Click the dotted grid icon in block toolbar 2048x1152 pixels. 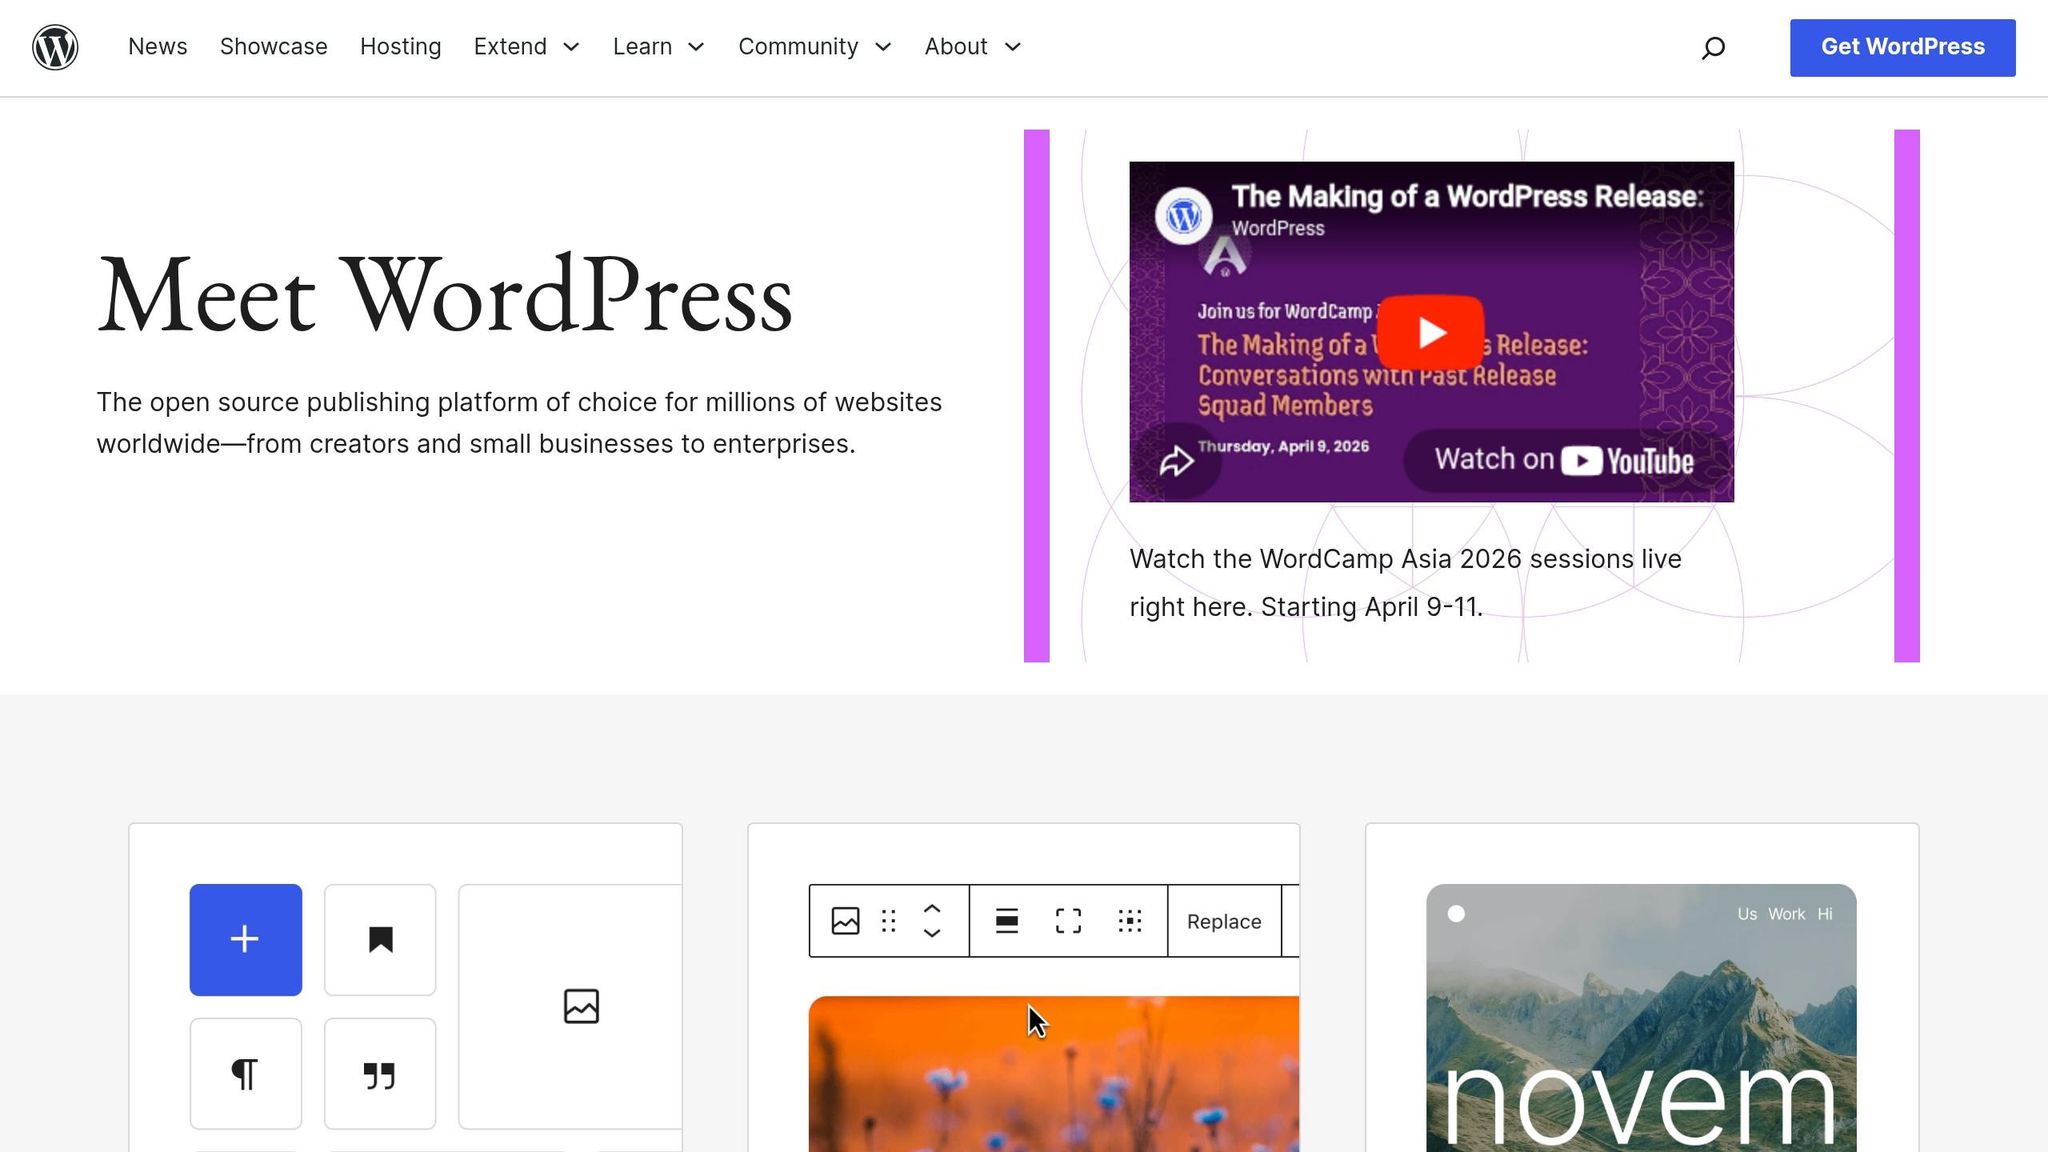click(x=1130, y=921)
